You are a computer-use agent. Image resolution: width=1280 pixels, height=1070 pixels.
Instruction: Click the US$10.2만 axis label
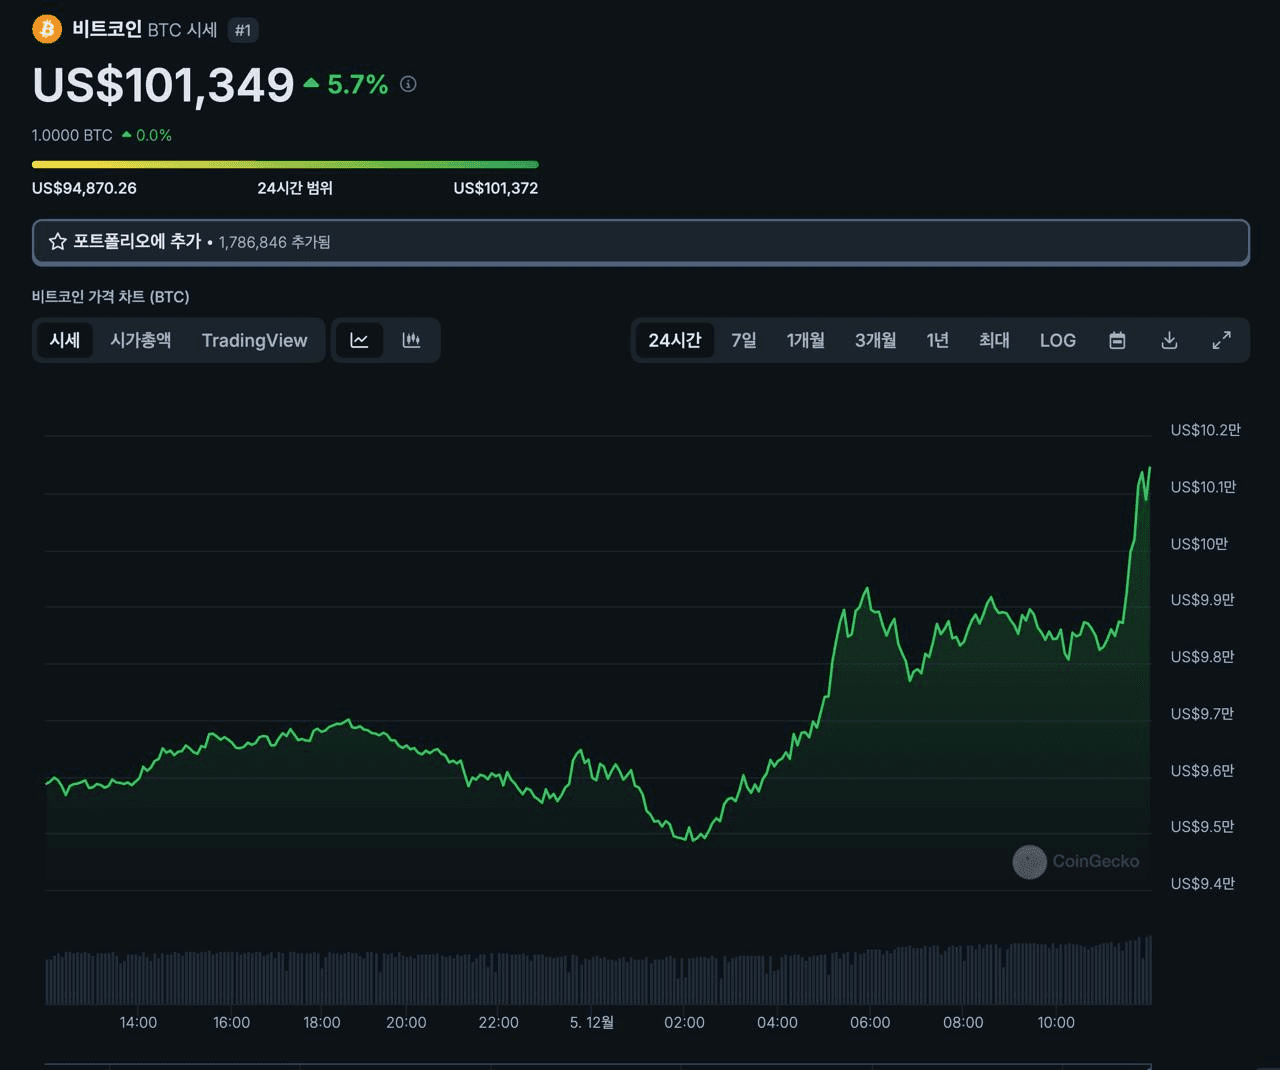(x=1205, y=430)
